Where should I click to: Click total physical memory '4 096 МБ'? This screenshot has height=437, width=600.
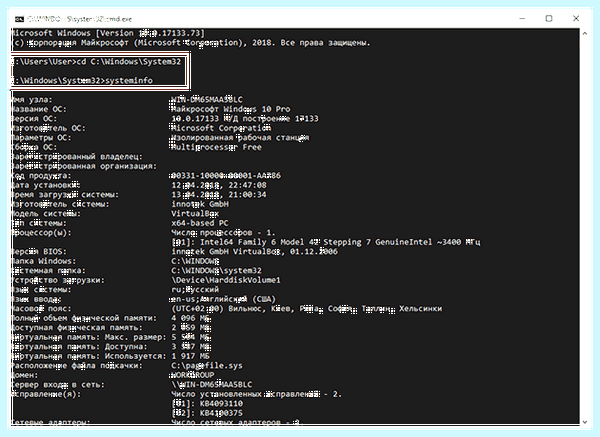pyautogui.click(x=191, y=318)
